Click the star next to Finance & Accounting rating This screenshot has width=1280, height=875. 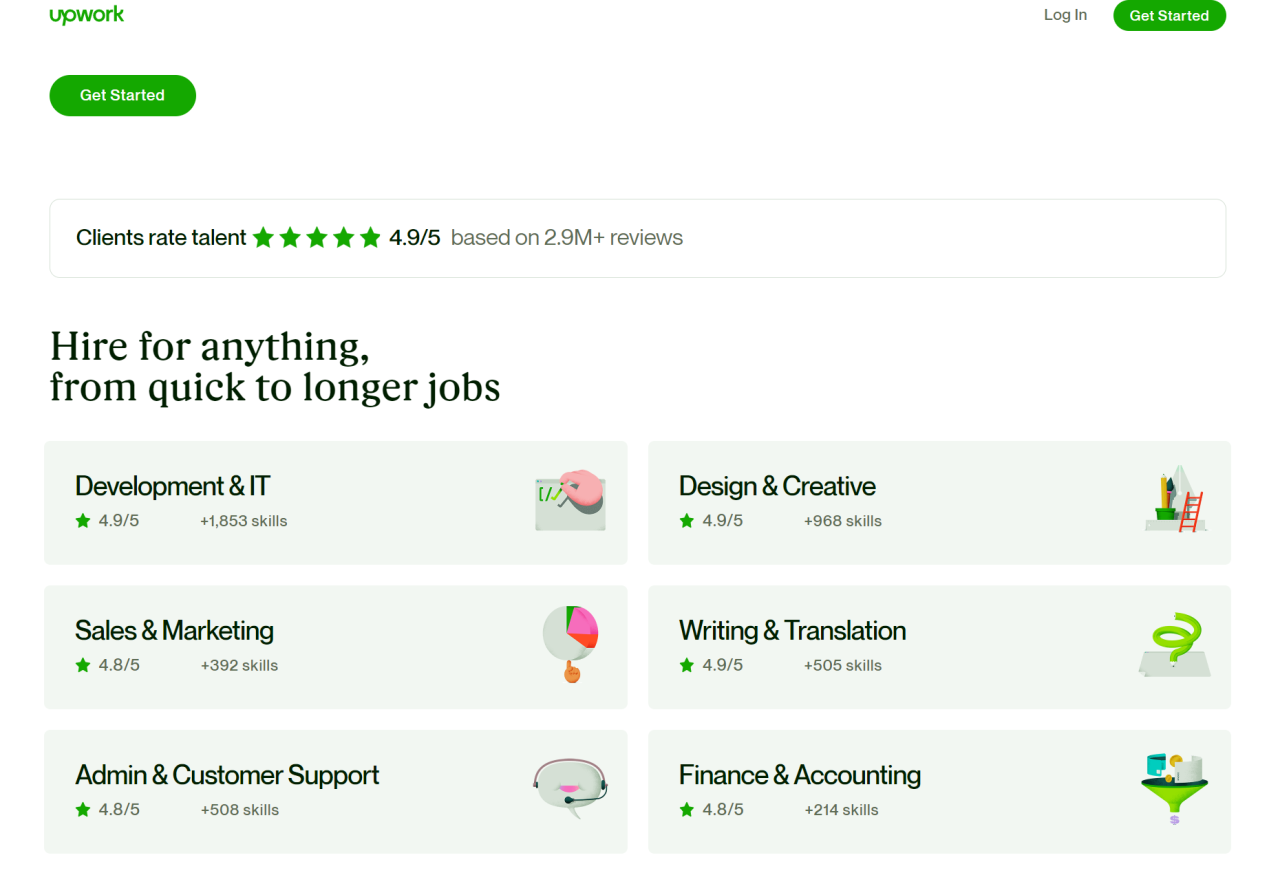pyautogui.click(x=687, y=810)
